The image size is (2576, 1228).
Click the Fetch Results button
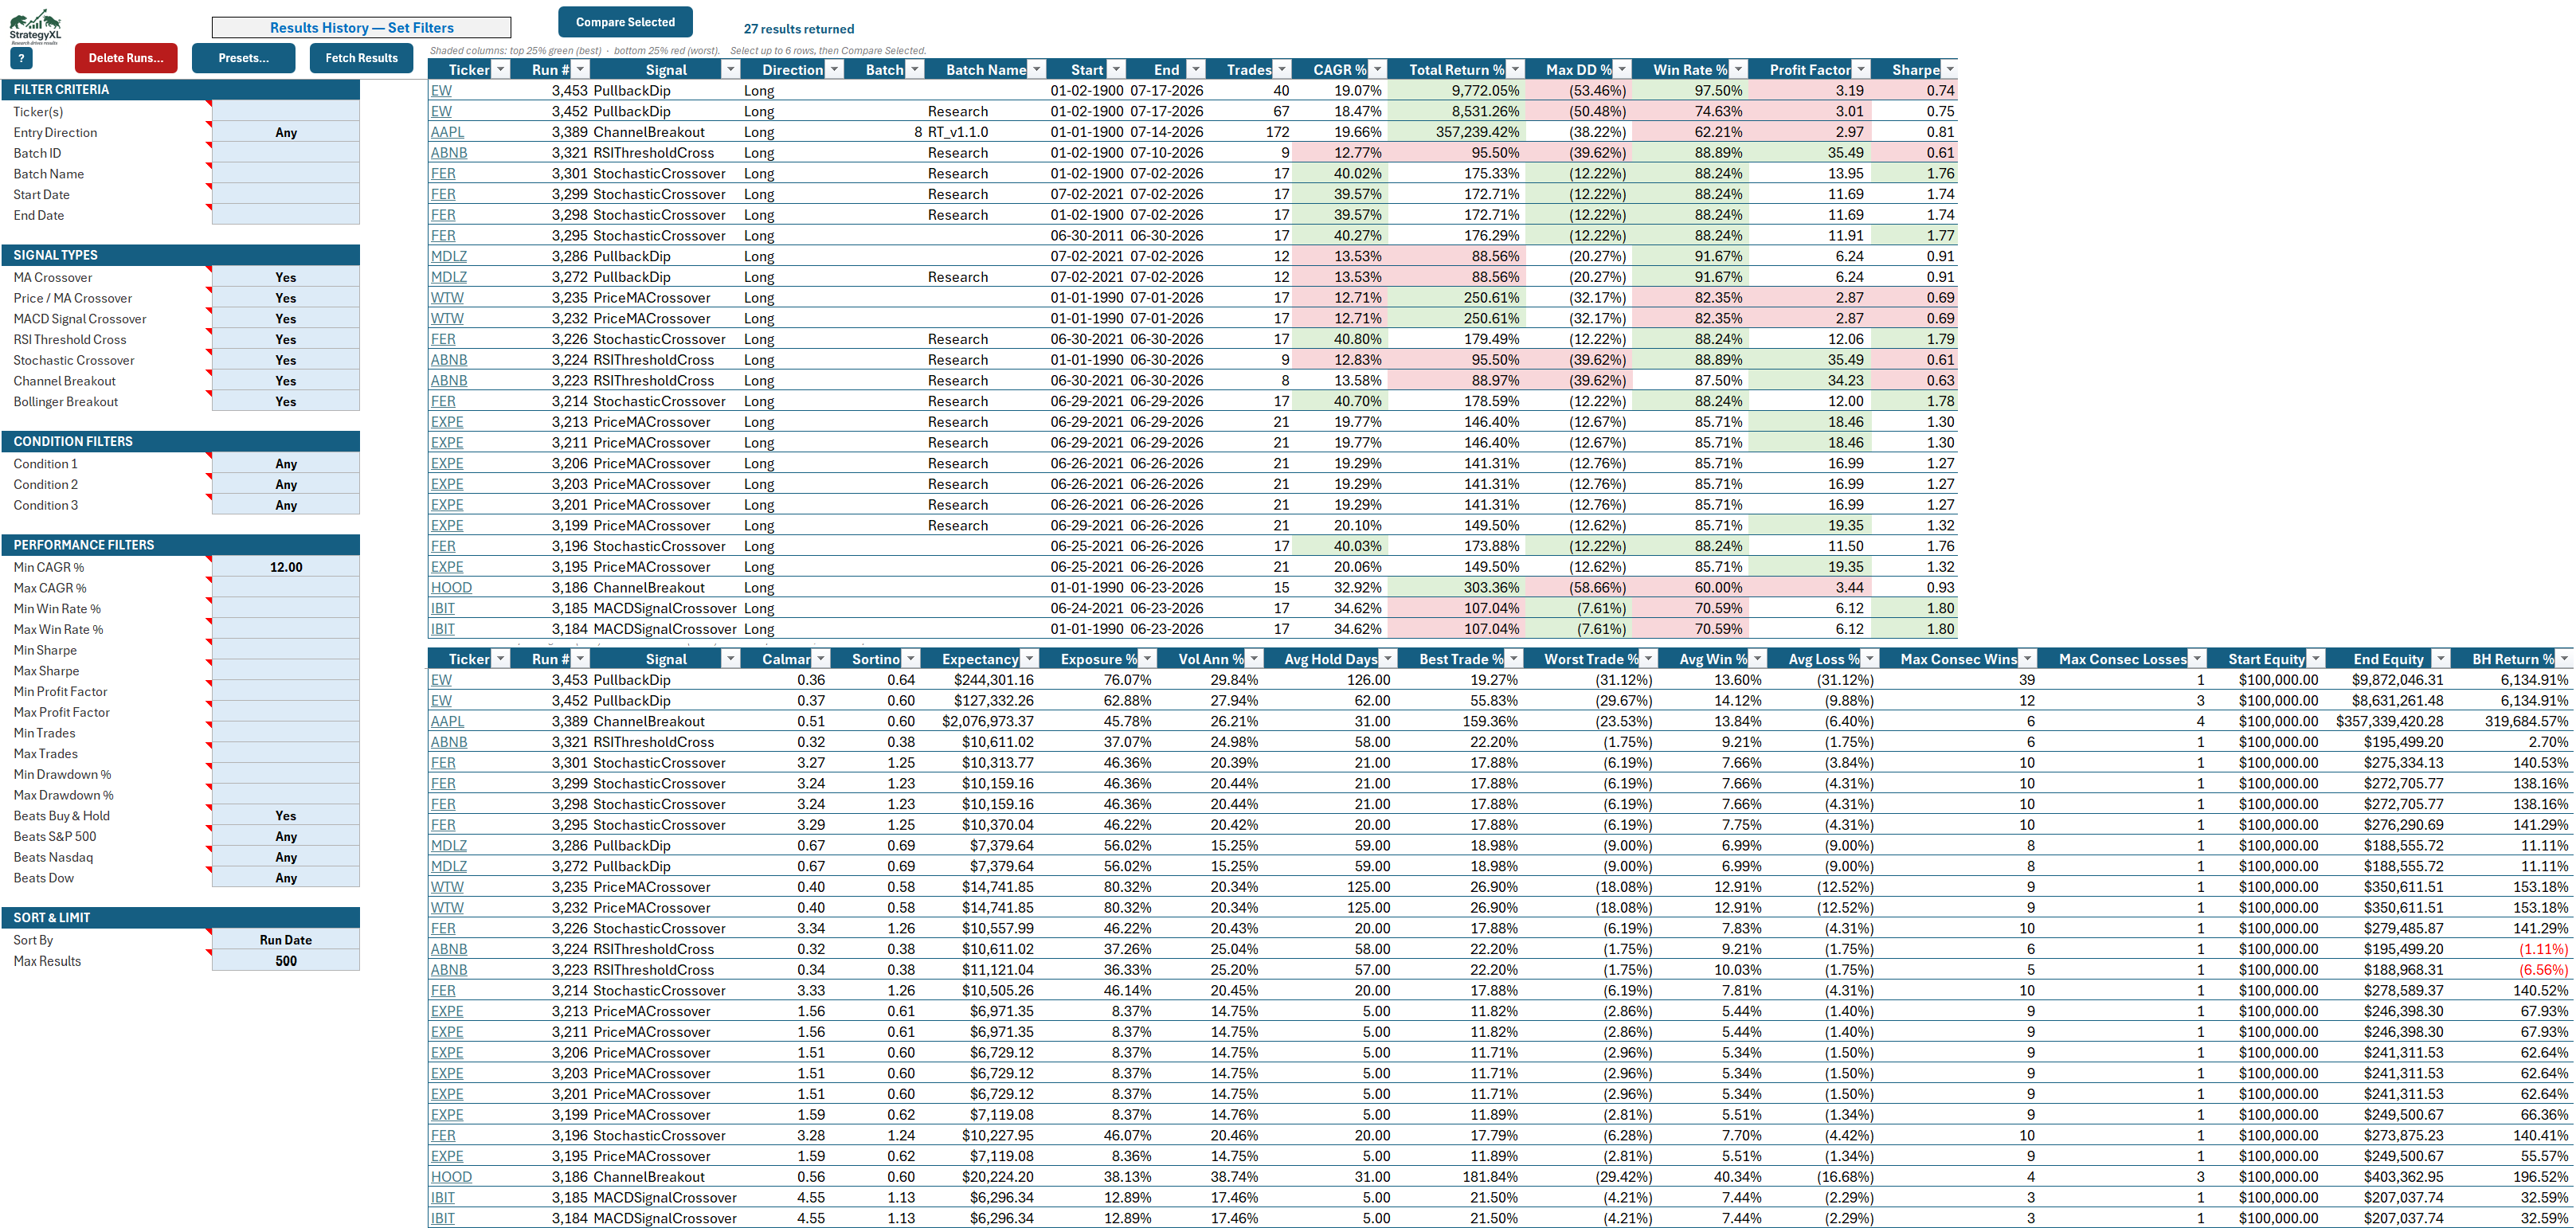[x=361, y=58]
